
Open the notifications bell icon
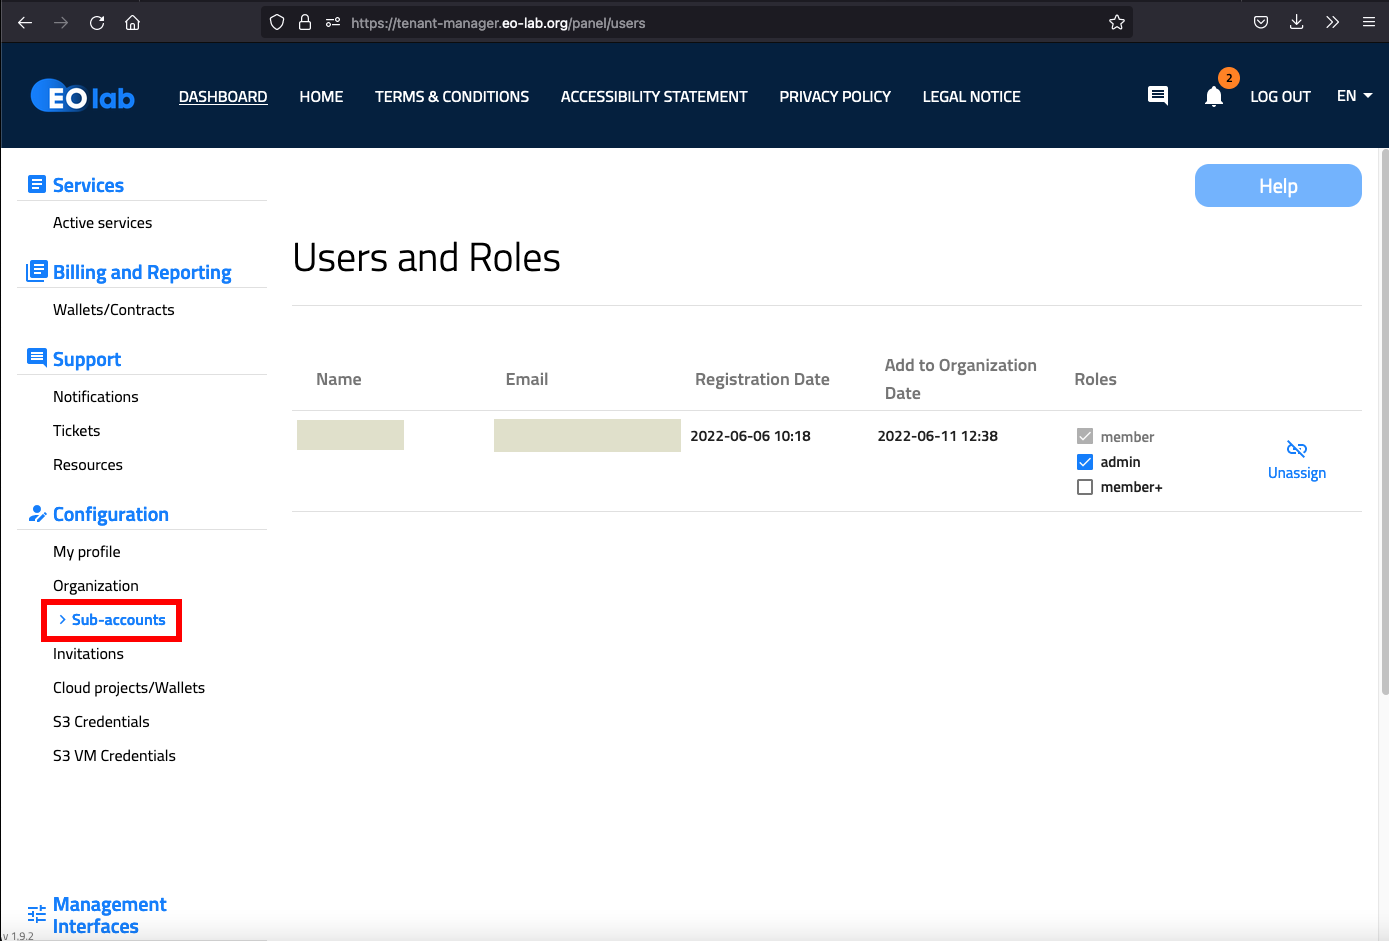click(x=1214, y=97)
